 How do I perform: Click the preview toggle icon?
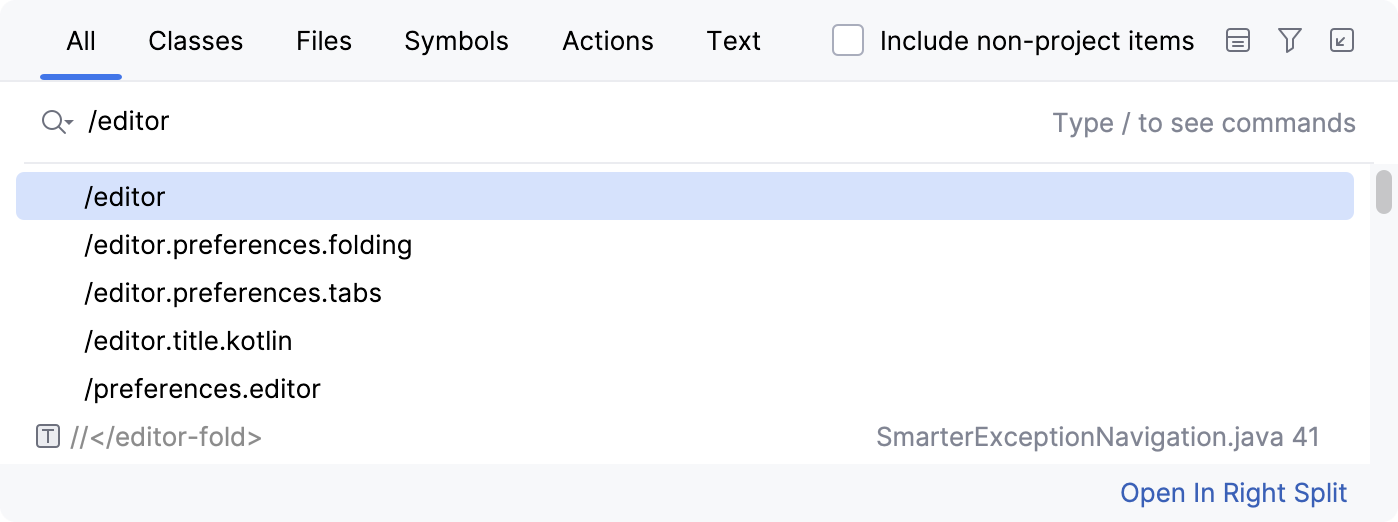(x=1238, y=41)
